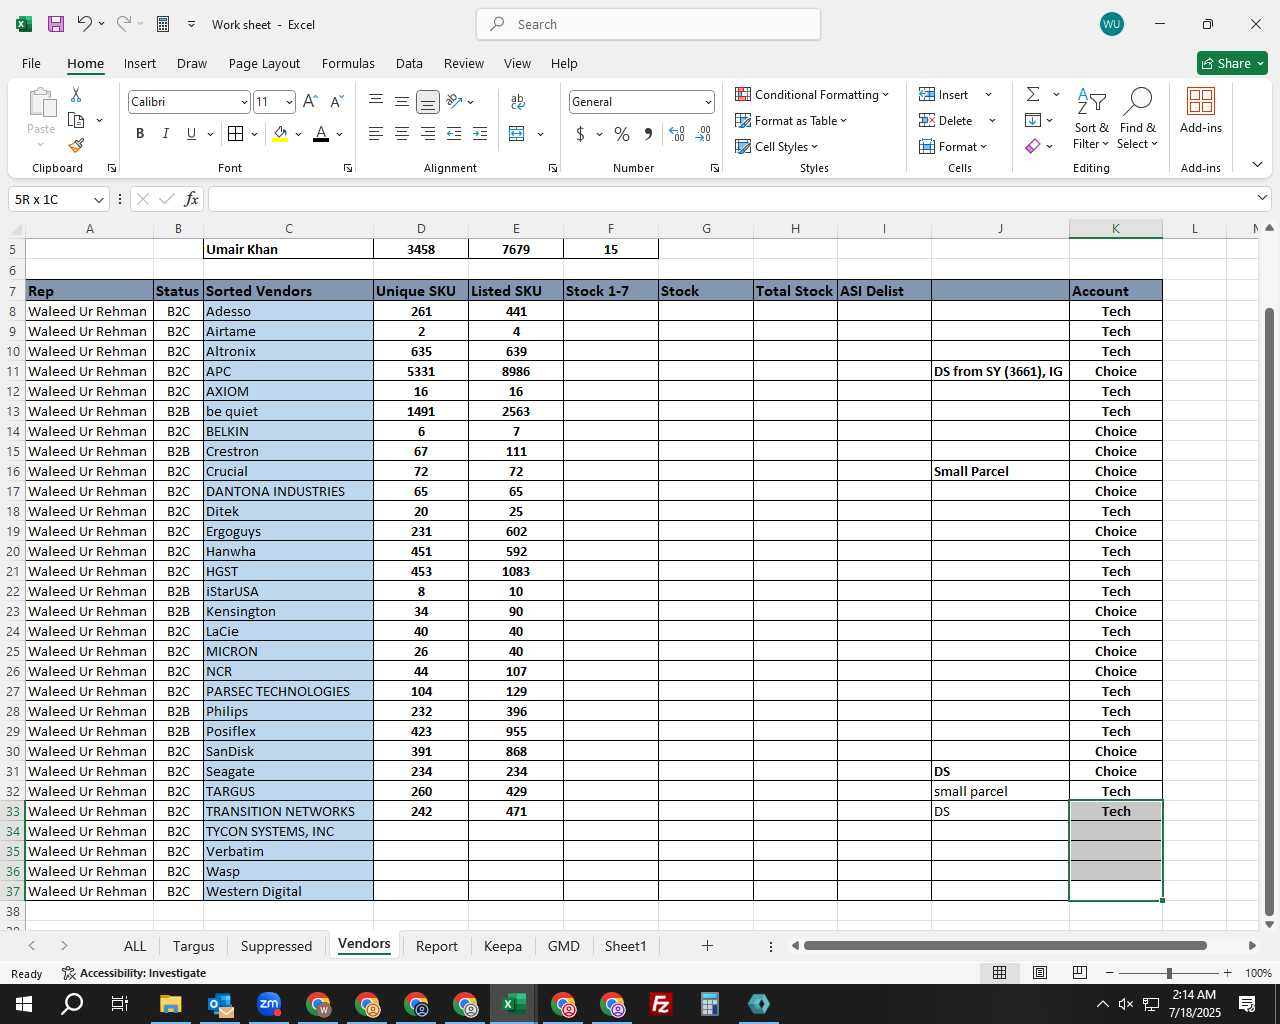
Task: Increase font size with larger A icon
Action: pyautogui.click(x=310, y=101)
